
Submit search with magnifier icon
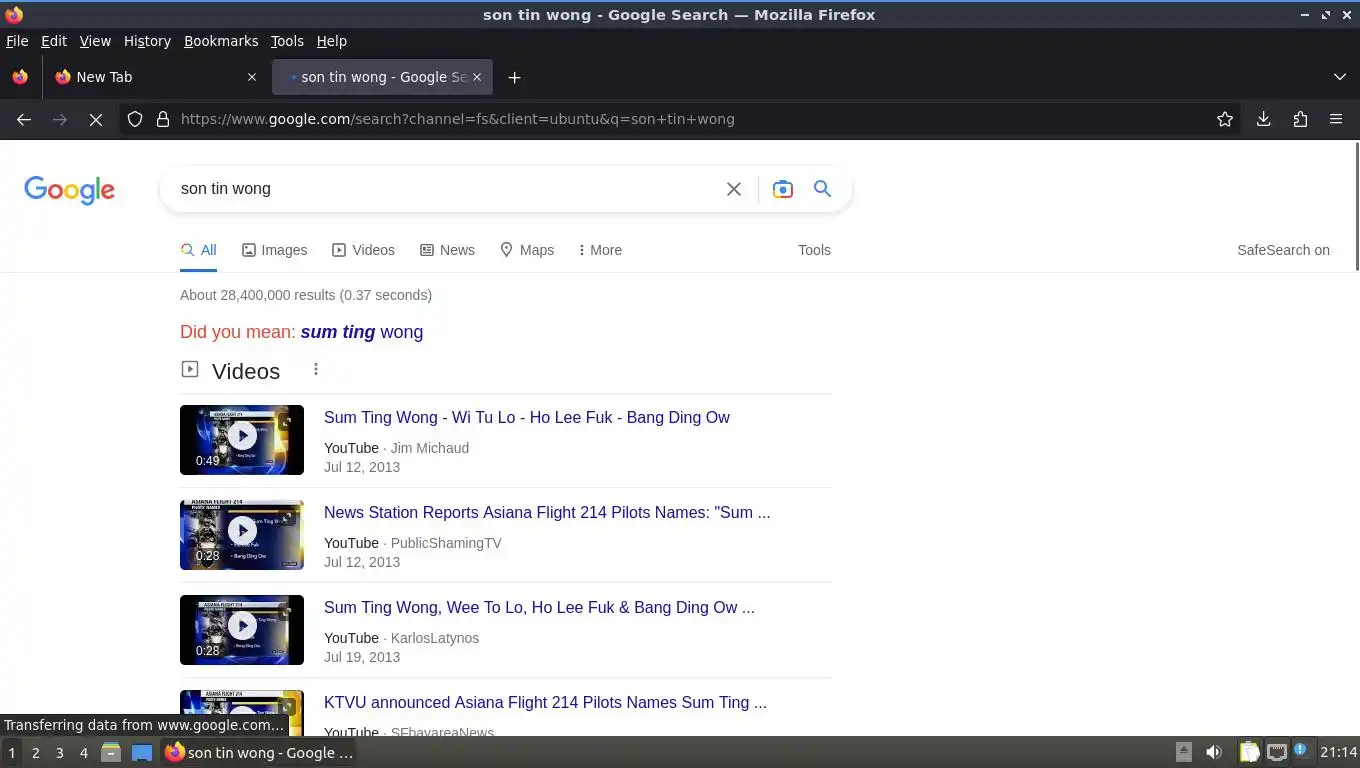(822, 189)
